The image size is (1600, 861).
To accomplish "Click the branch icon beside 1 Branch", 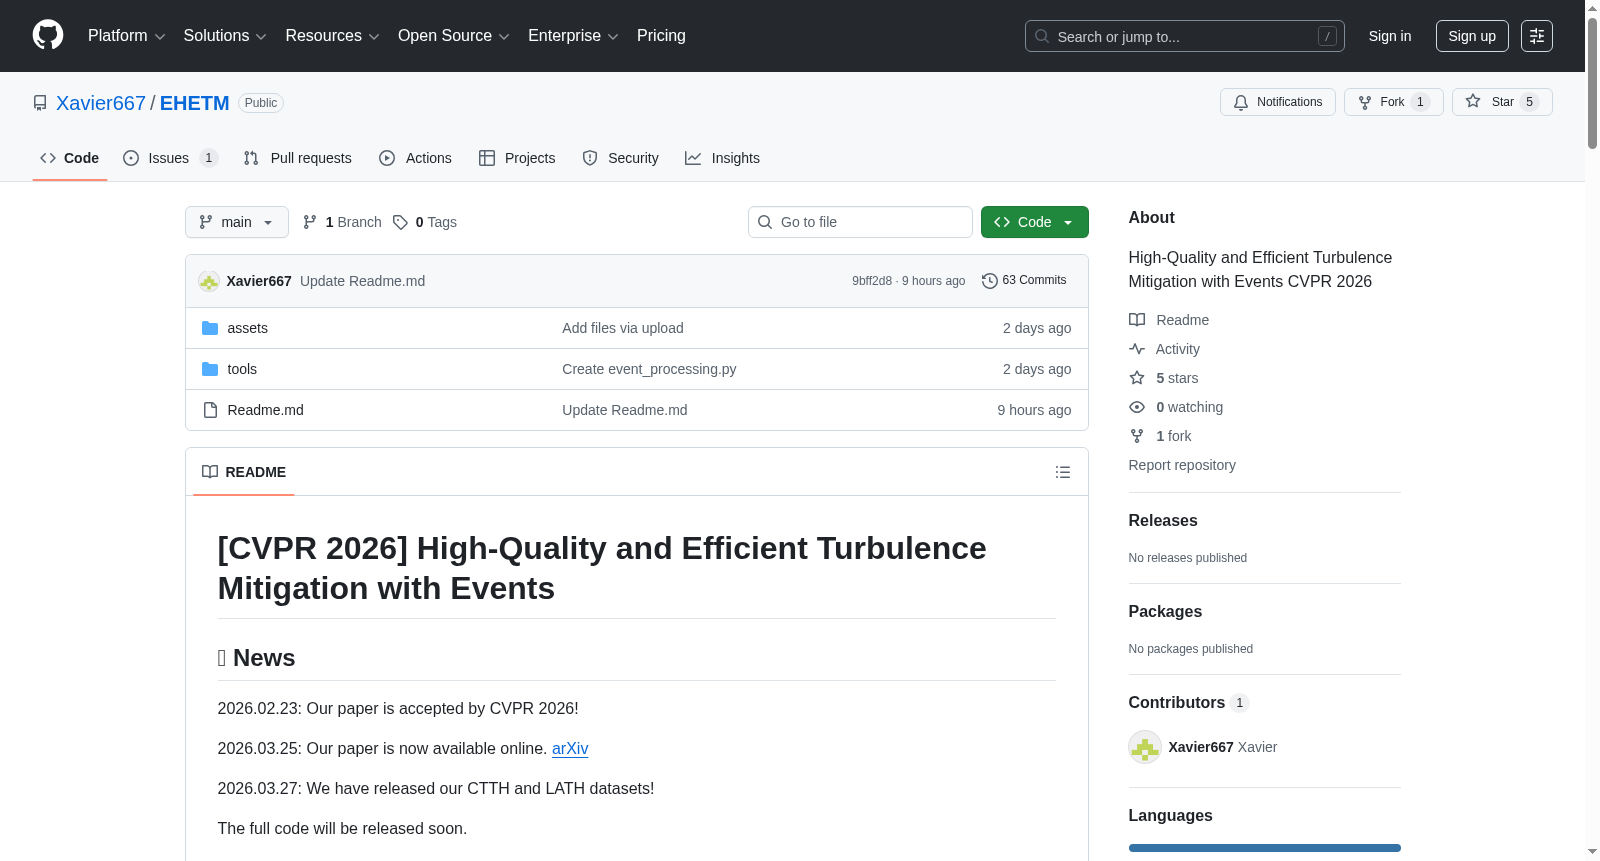I will pyautogui.click(x=310, y=222).
